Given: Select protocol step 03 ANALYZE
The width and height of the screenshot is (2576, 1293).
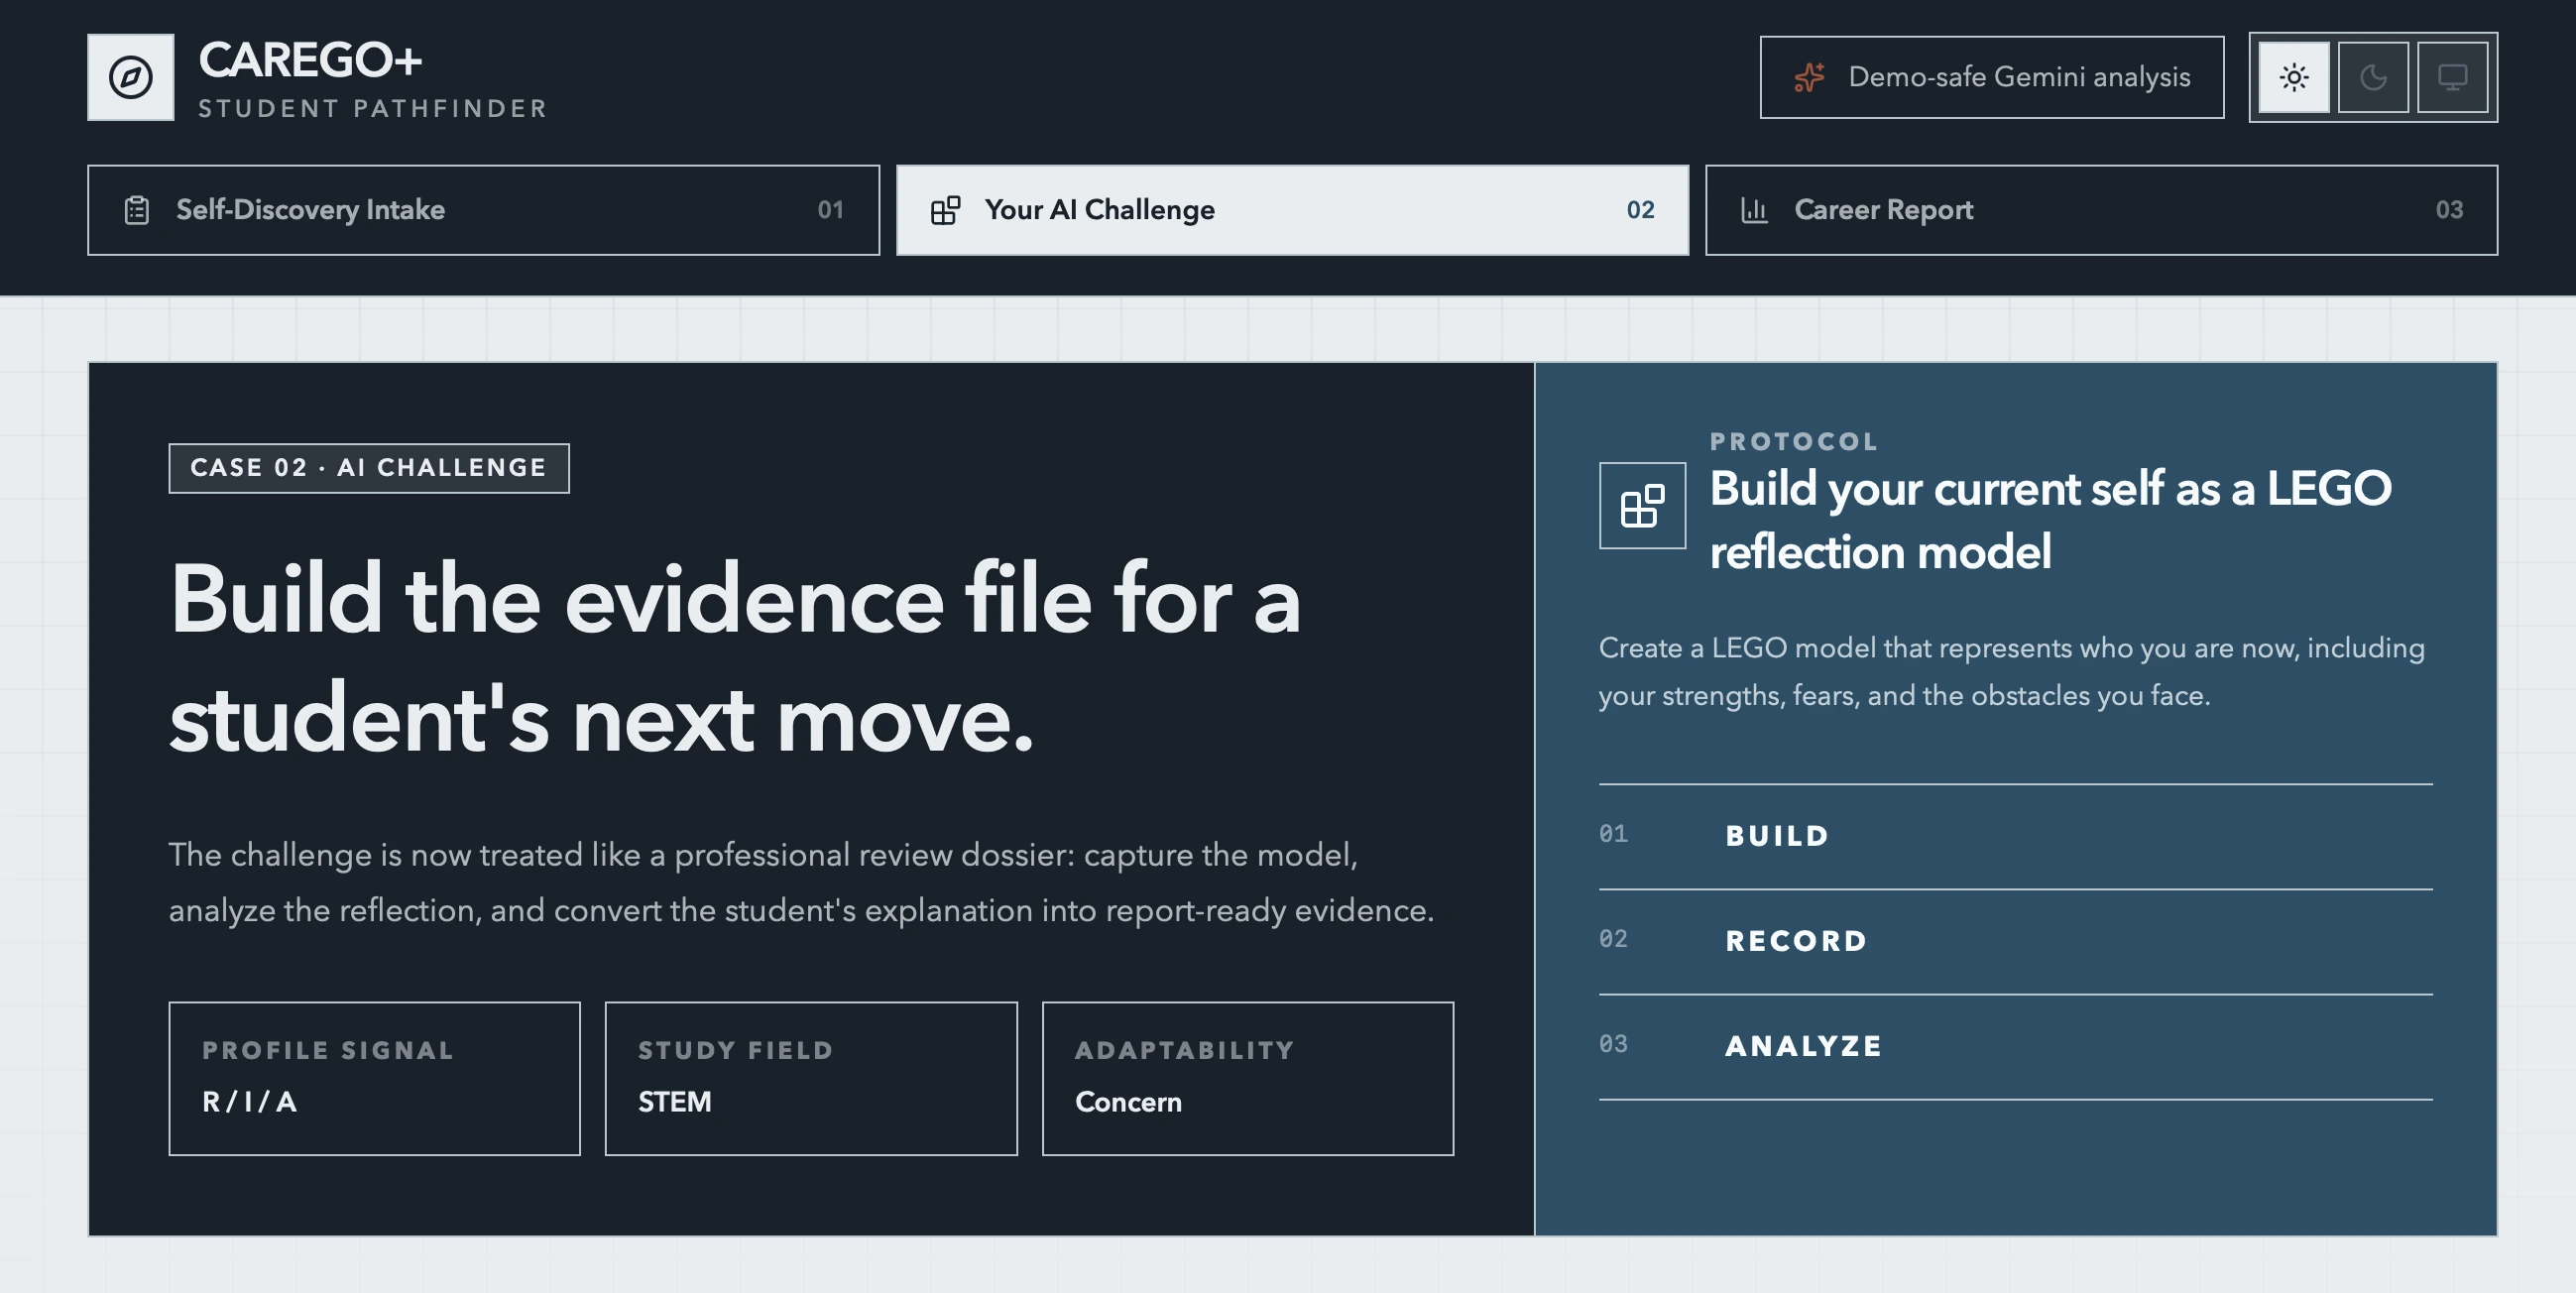Looking at the screenshot, I should (2016, 1046).
